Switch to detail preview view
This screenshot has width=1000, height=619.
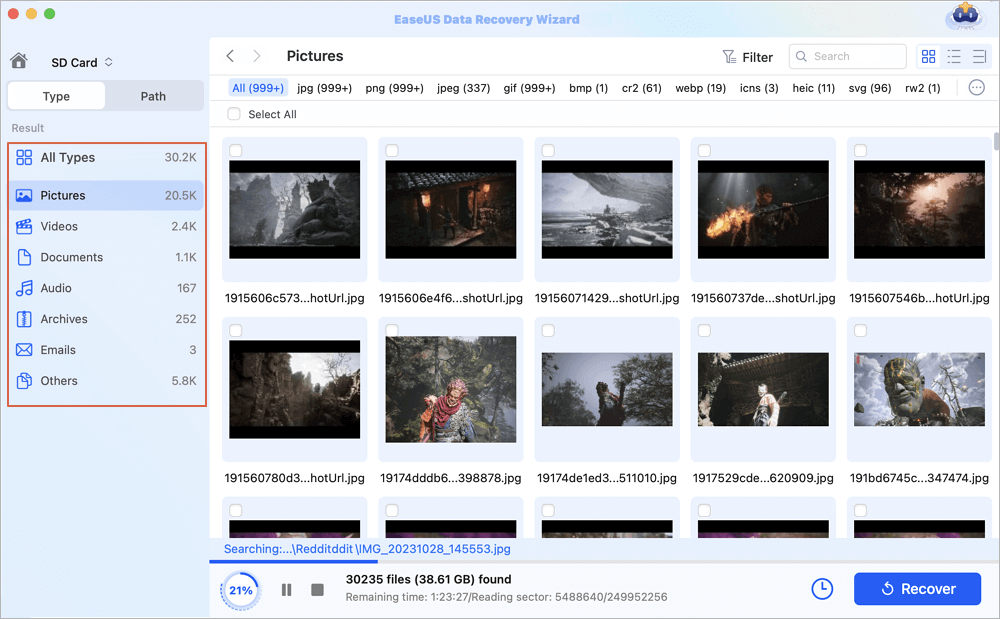(980, 57)
